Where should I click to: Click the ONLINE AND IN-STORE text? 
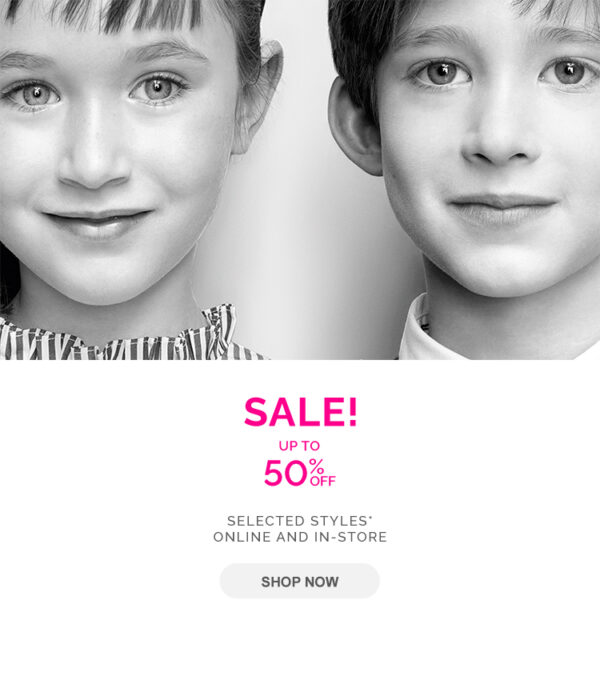tap(300, 537)
